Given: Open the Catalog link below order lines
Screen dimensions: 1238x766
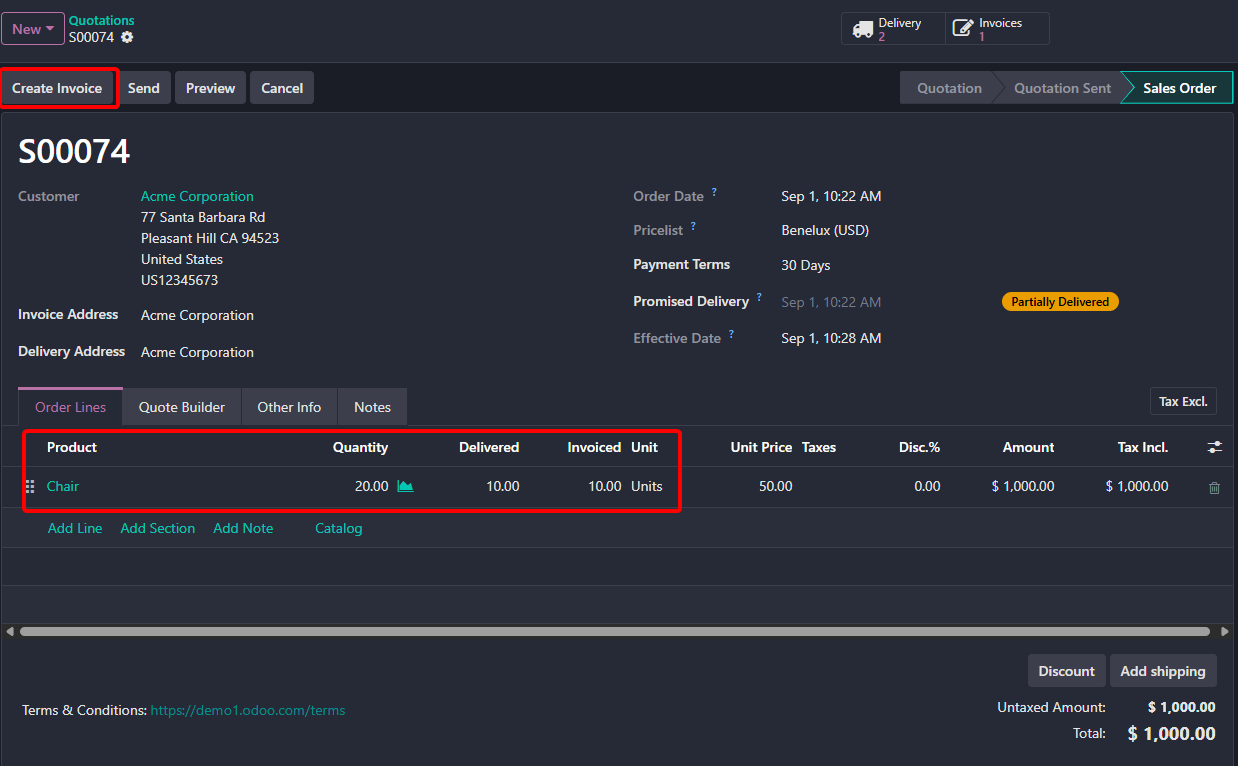Looking at the screenshot, I should pos(338,528).
